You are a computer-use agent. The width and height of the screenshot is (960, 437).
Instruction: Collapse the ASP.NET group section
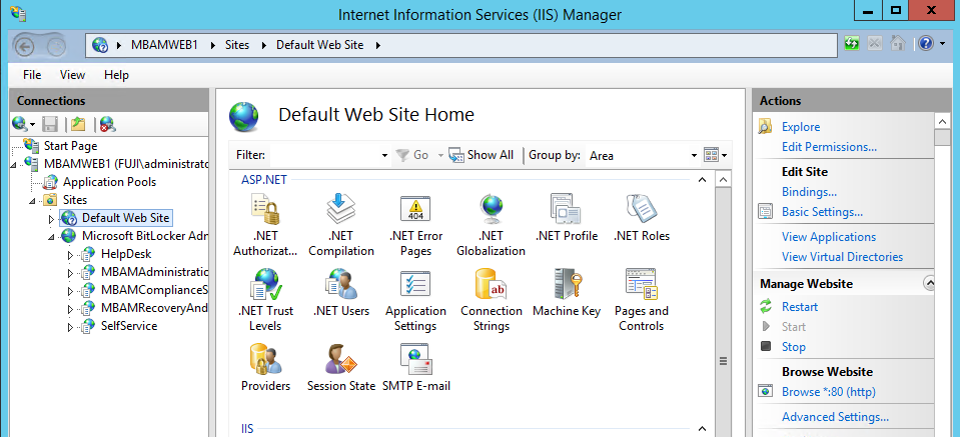[702, 180]
